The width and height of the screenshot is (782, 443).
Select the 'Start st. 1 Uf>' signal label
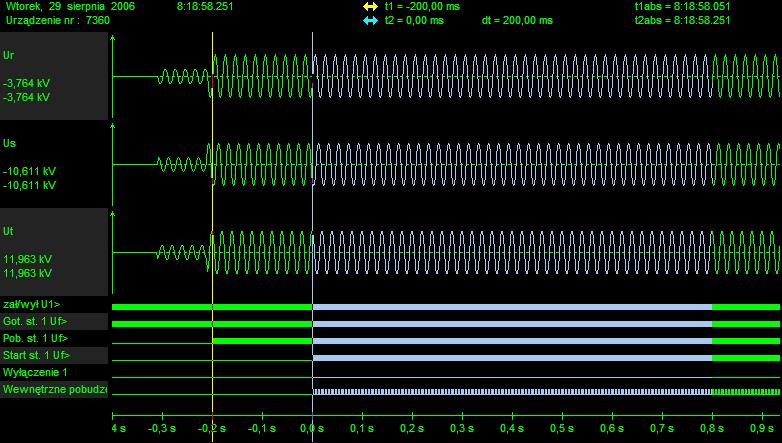(36, 355)
